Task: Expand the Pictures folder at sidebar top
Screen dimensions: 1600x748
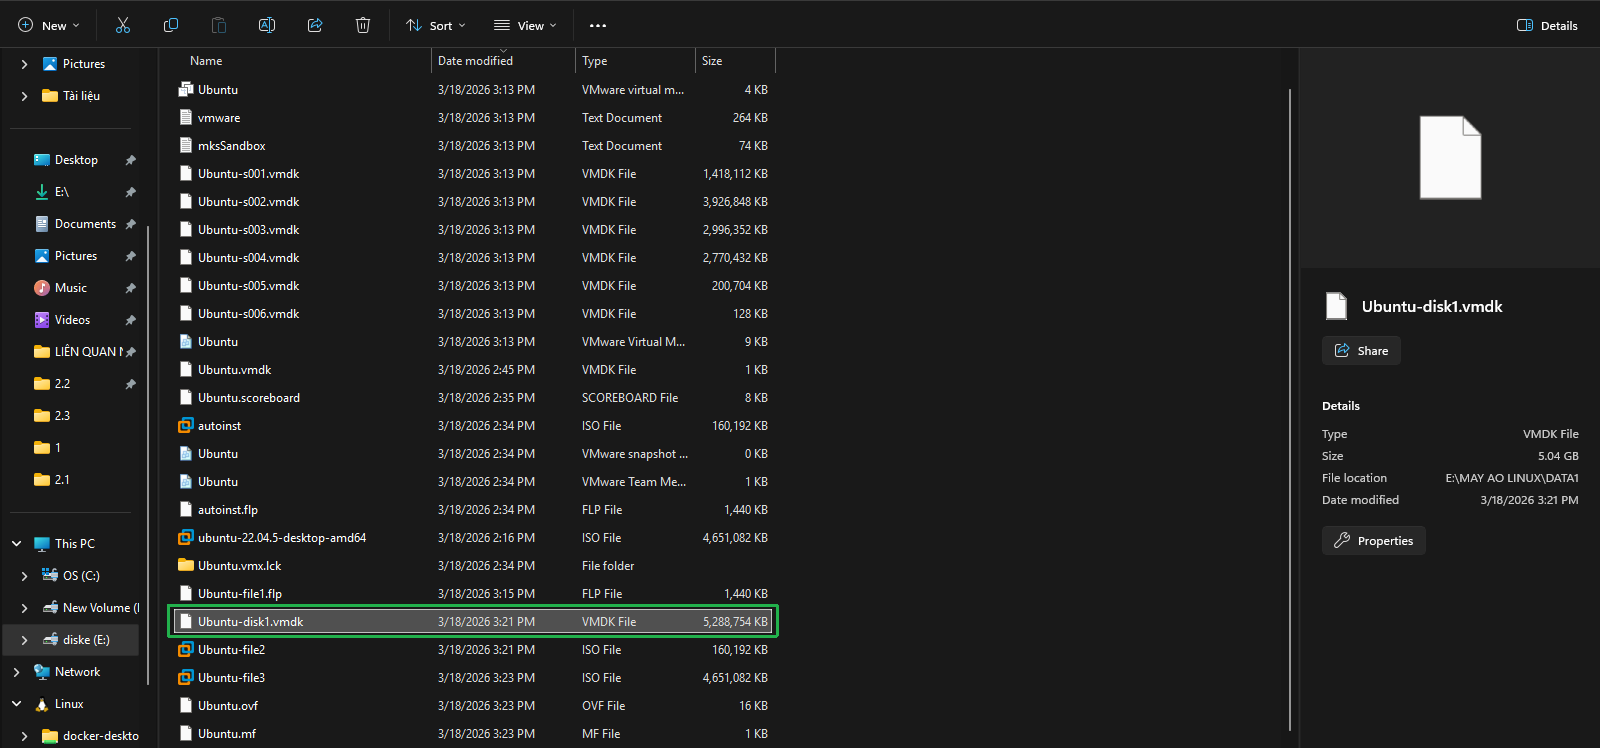Action: coord(24,64)
